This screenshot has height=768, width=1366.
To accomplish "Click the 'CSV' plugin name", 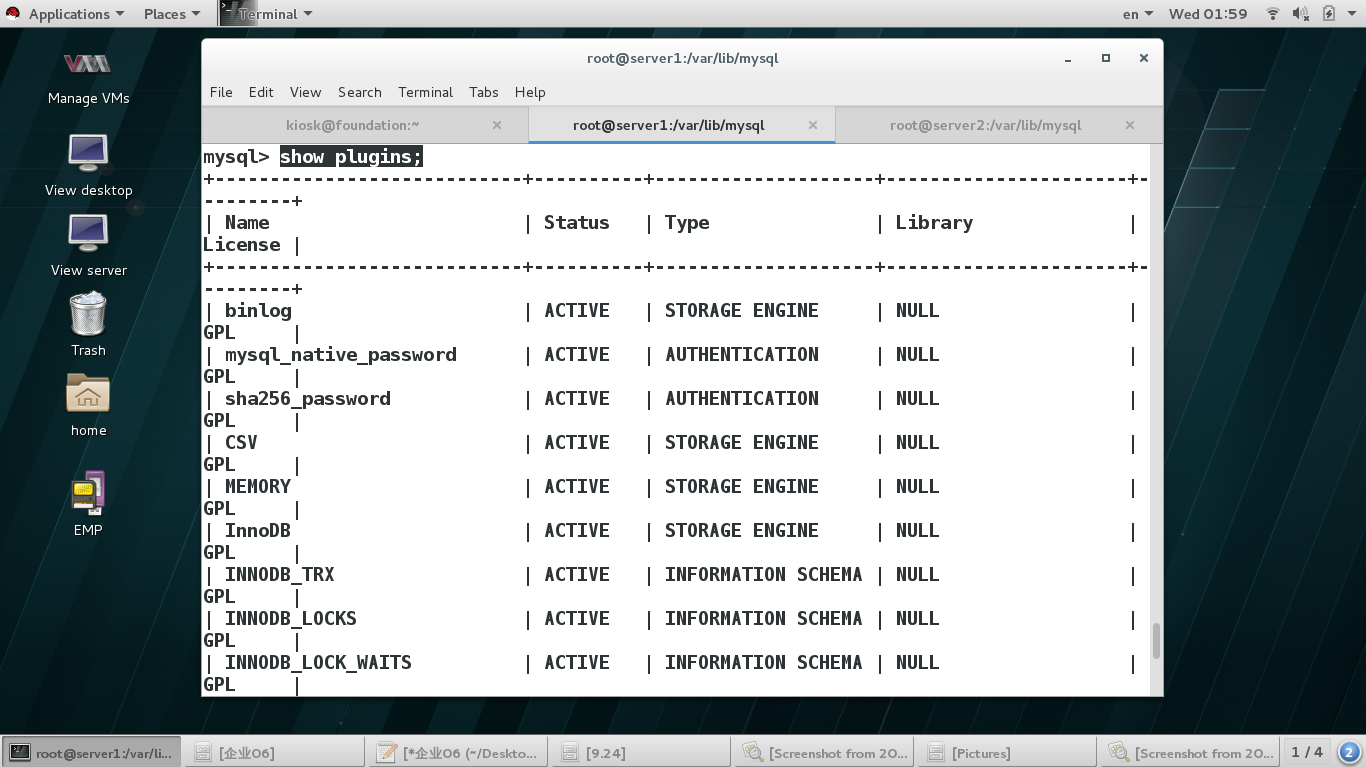I will pos(241,443).
